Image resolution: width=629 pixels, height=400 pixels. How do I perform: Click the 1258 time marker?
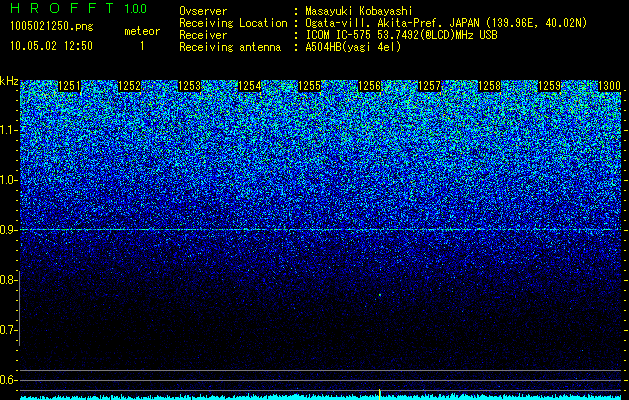[x=489, y=86]
